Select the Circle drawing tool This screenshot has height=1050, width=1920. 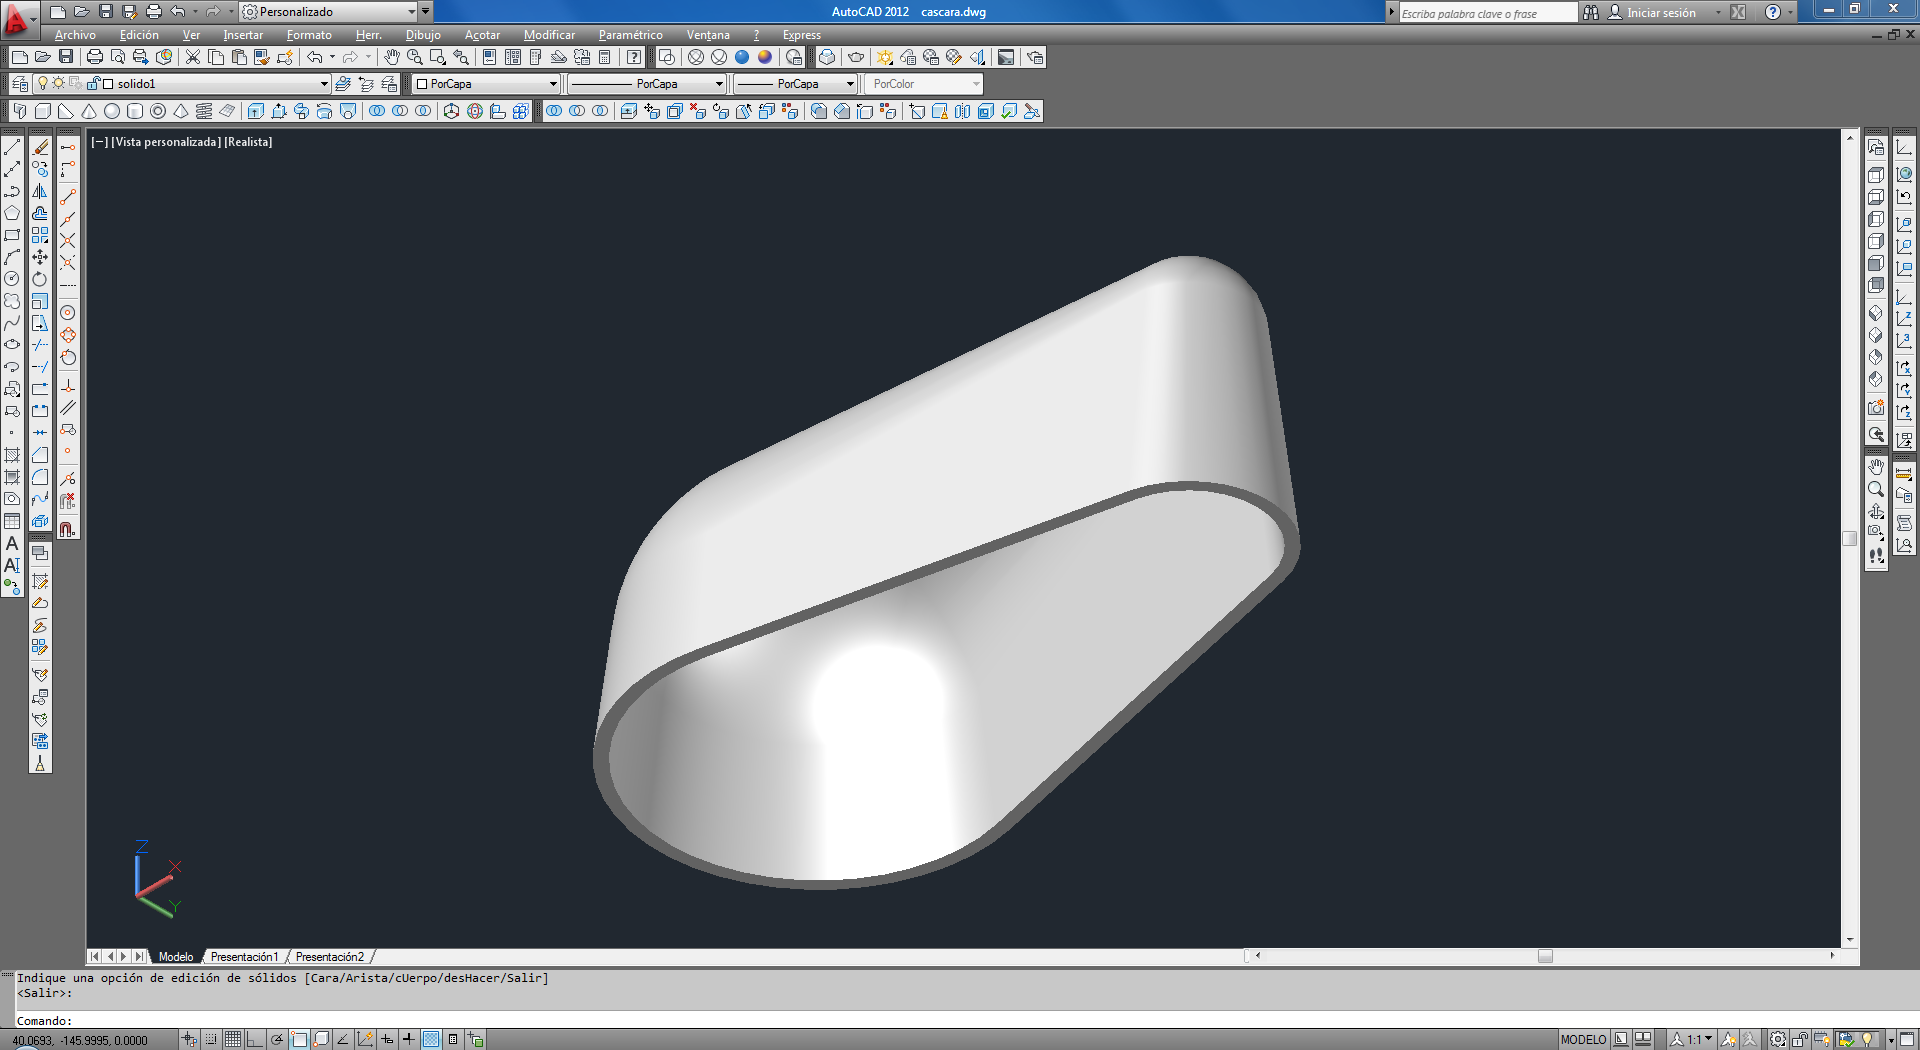tap(12, 279)
